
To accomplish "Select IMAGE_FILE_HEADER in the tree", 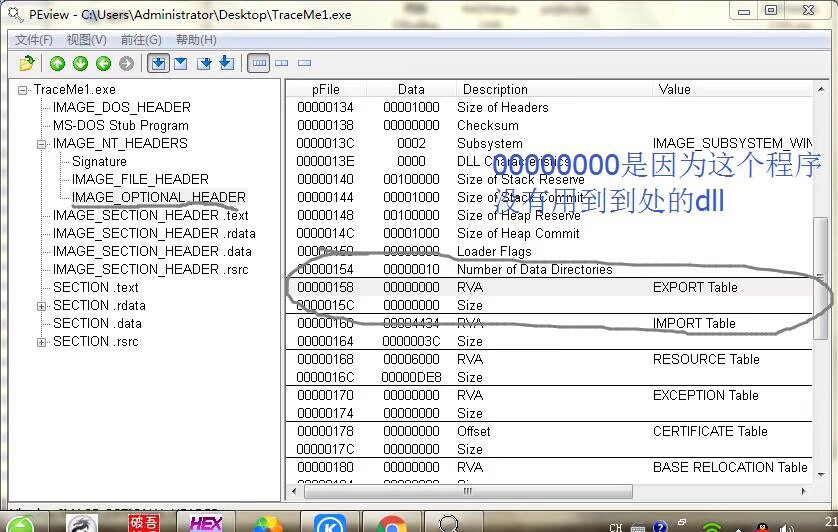I will coord(140,179).
